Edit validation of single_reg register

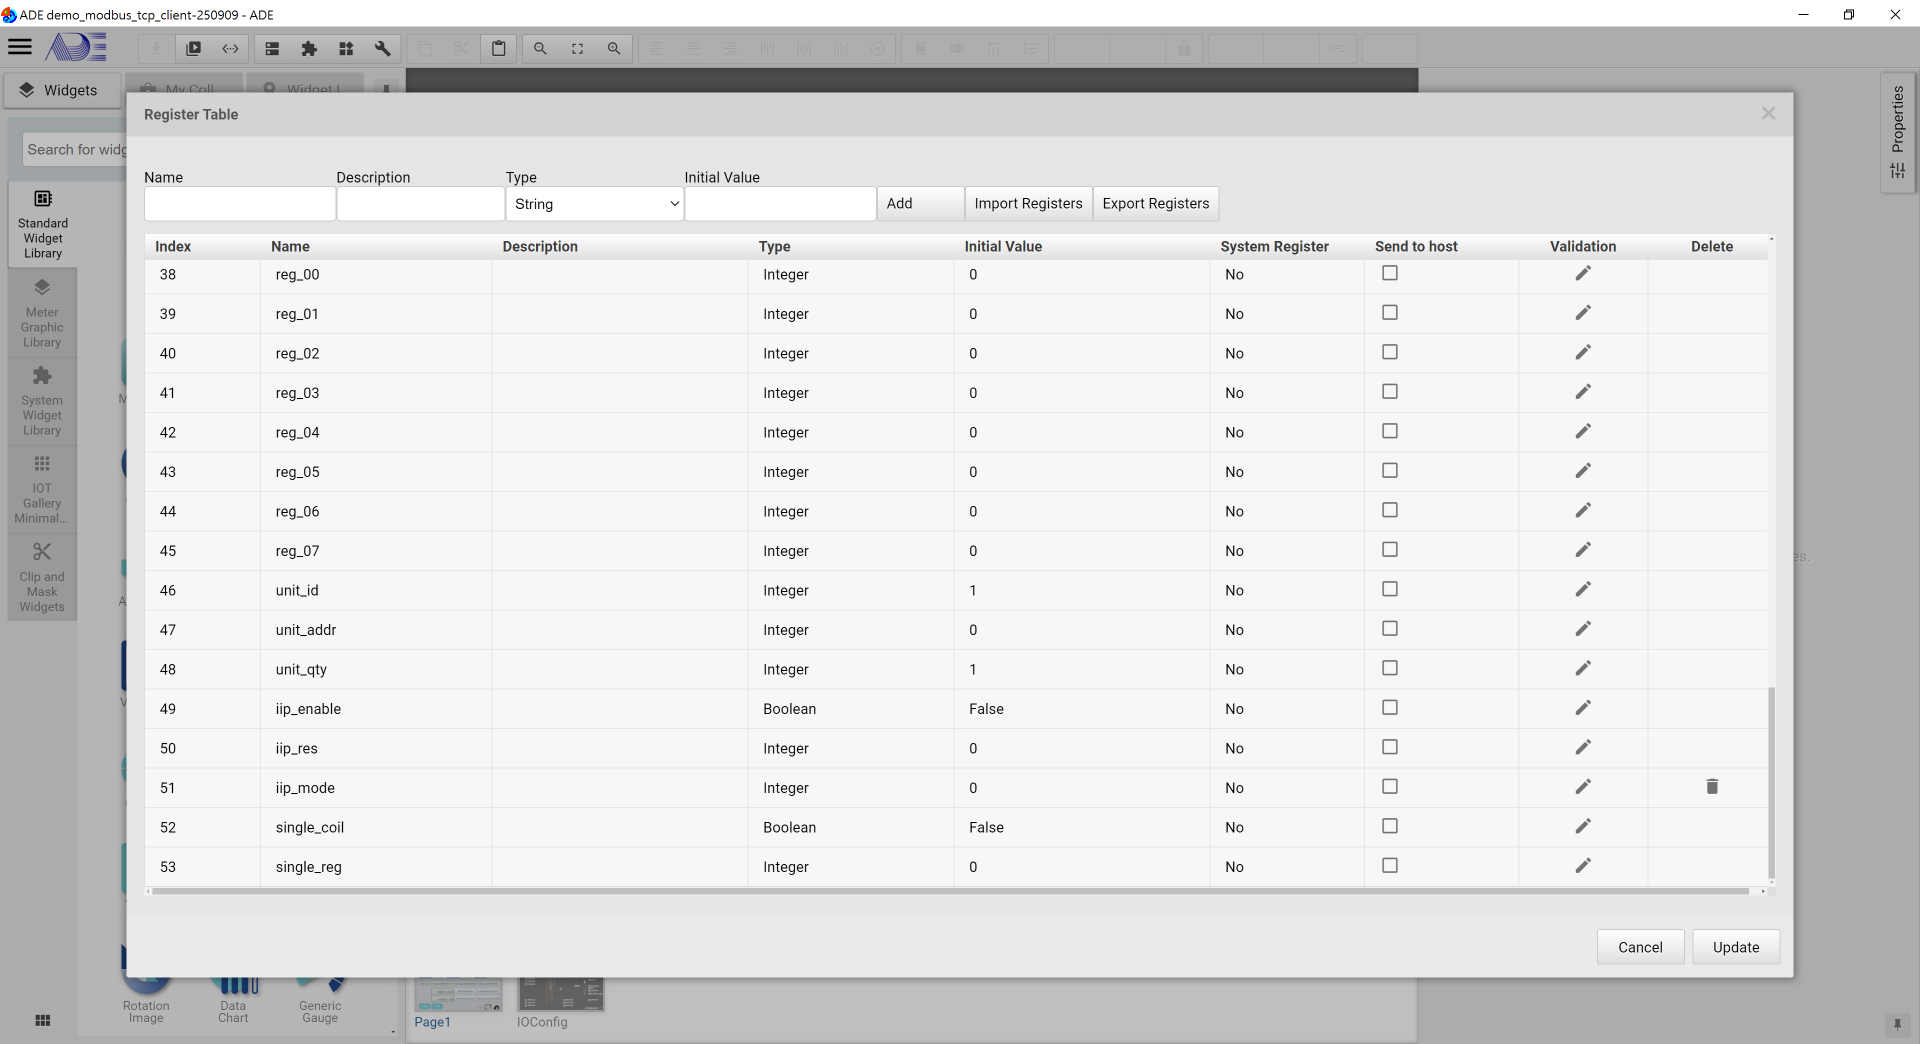1582,866
